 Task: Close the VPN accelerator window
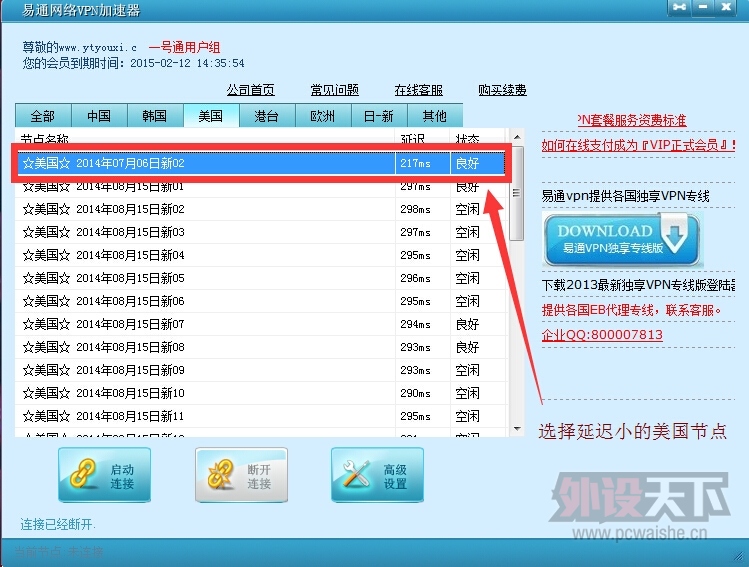point(726,7)
